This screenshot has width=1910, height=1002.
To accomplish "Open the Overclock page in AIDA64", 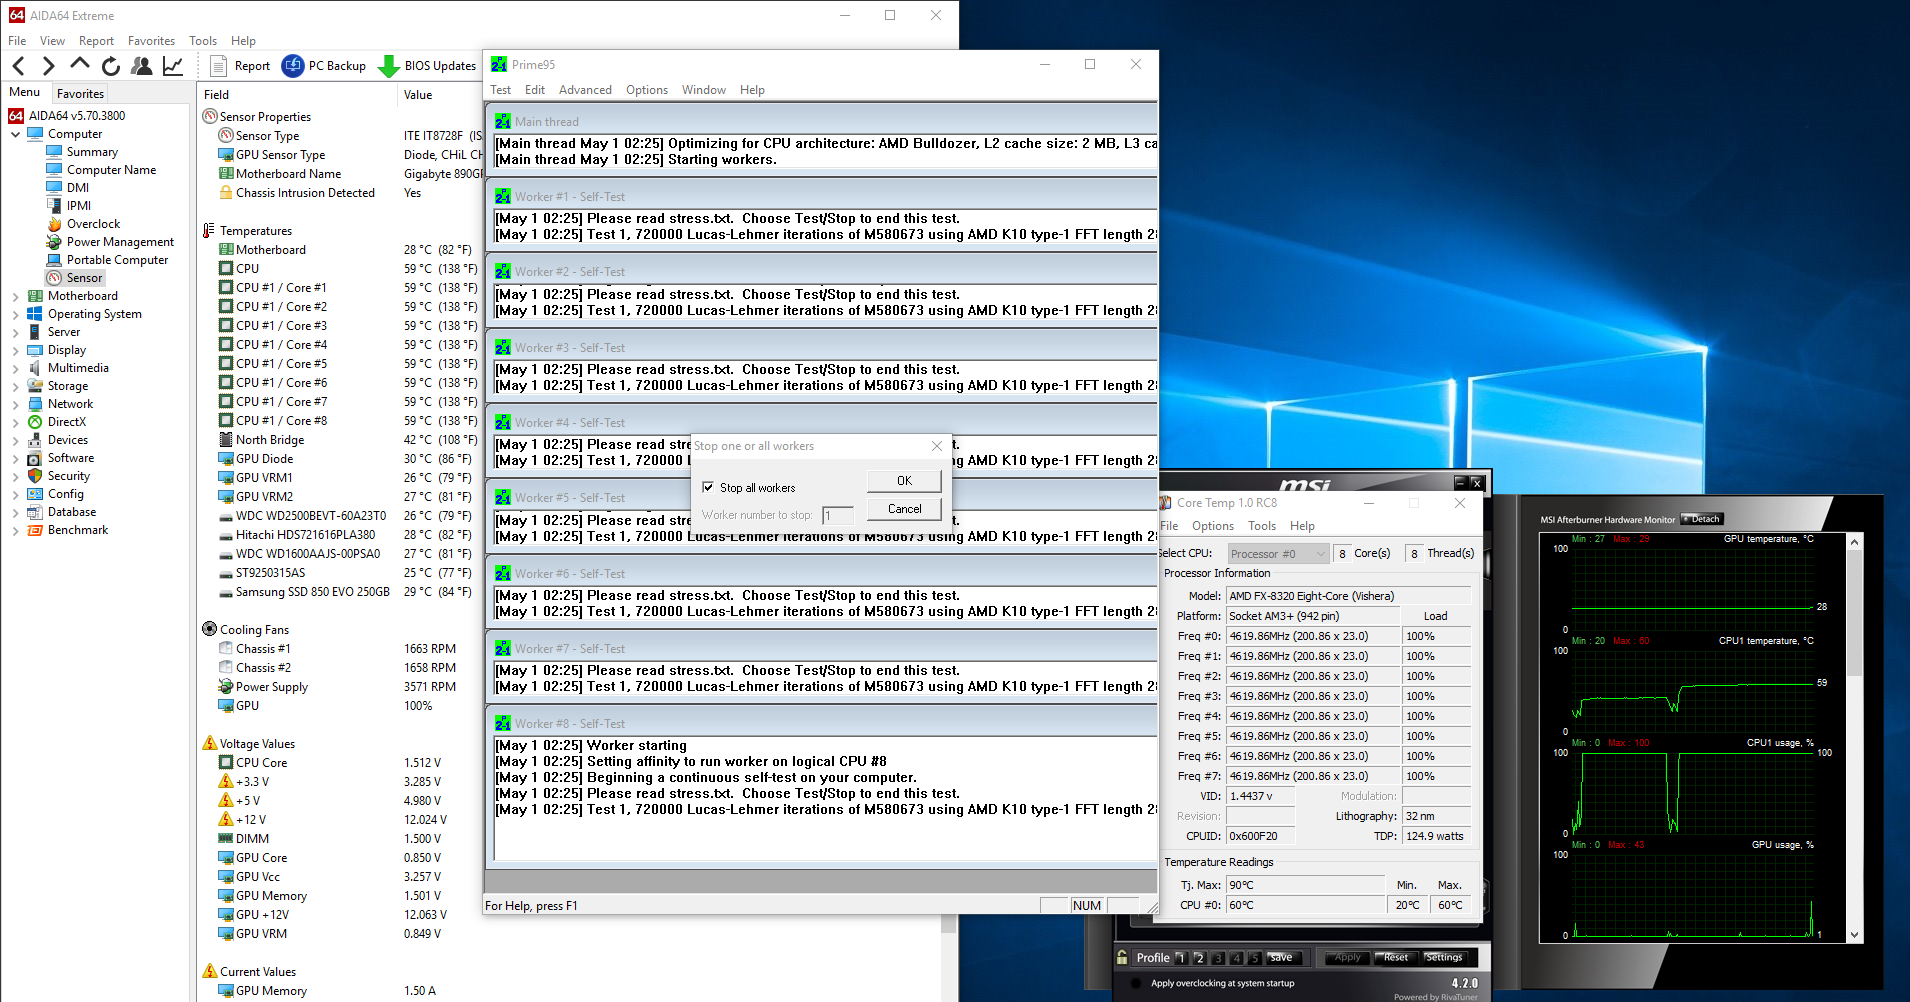I will tap(93, 224).
